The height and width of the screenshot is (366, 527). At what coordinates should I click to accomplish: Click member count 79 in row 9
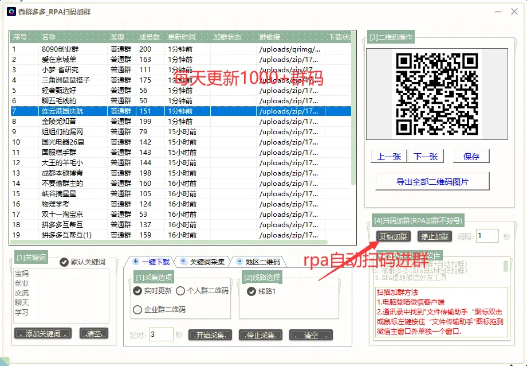pos(143,131)
